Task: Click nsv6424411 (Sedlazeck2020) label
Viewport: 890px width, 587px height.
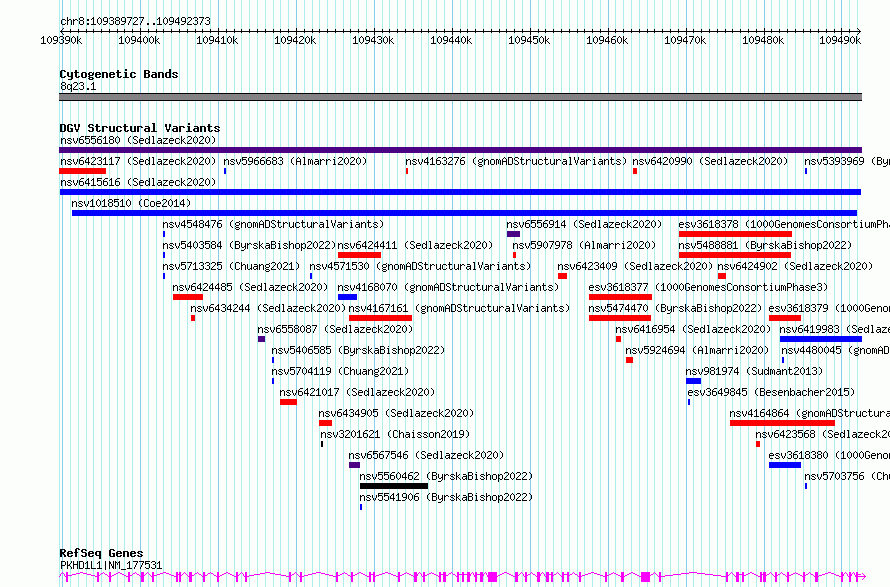Action: [415, 245]
